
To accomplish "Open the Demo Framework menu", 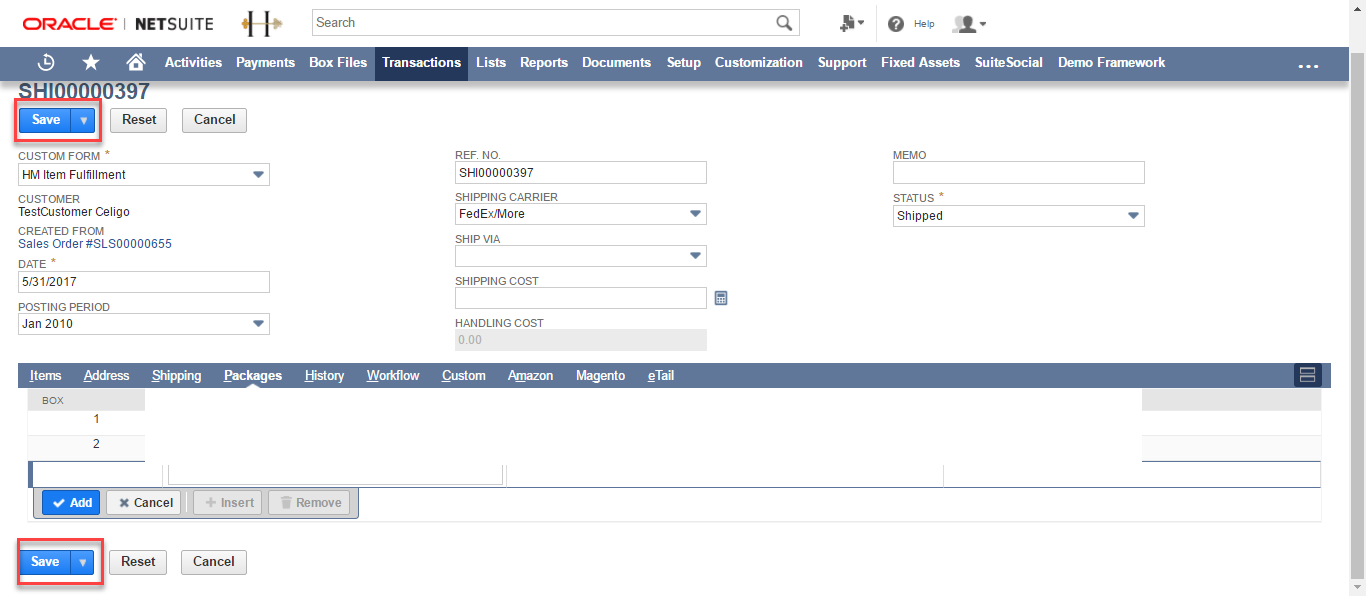I will tap(1112, 62).
